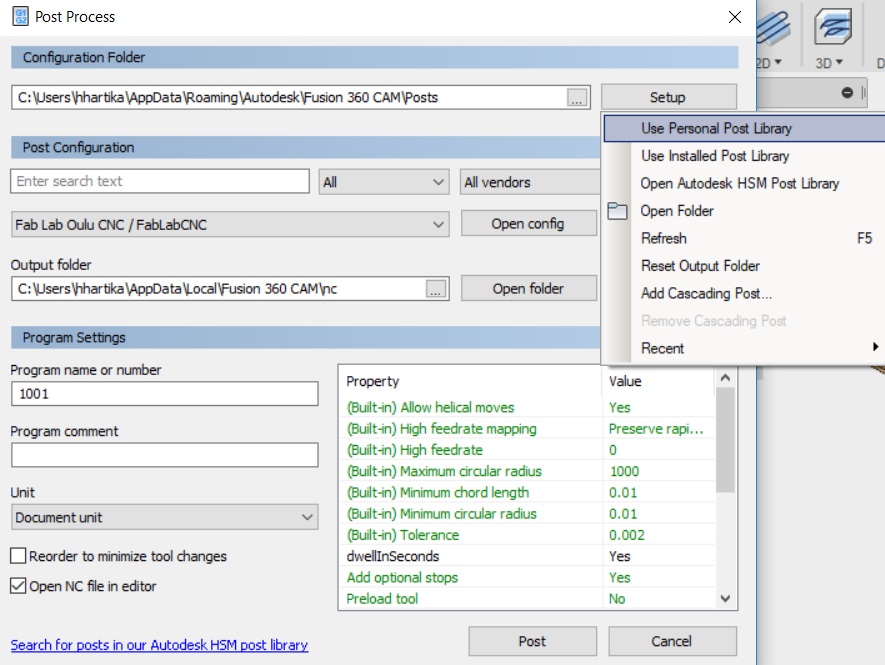Open the All post type filter dropdown
The width and height of the screenshot is (885, 665).
(x=384, y=182)
